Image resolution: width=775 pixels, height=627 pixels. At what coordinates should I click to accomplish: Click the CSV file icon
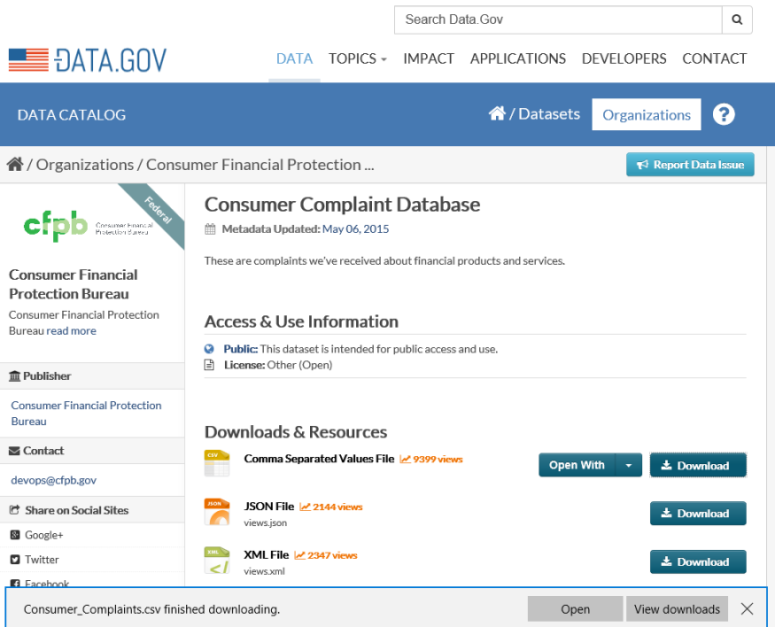point(217,463)
